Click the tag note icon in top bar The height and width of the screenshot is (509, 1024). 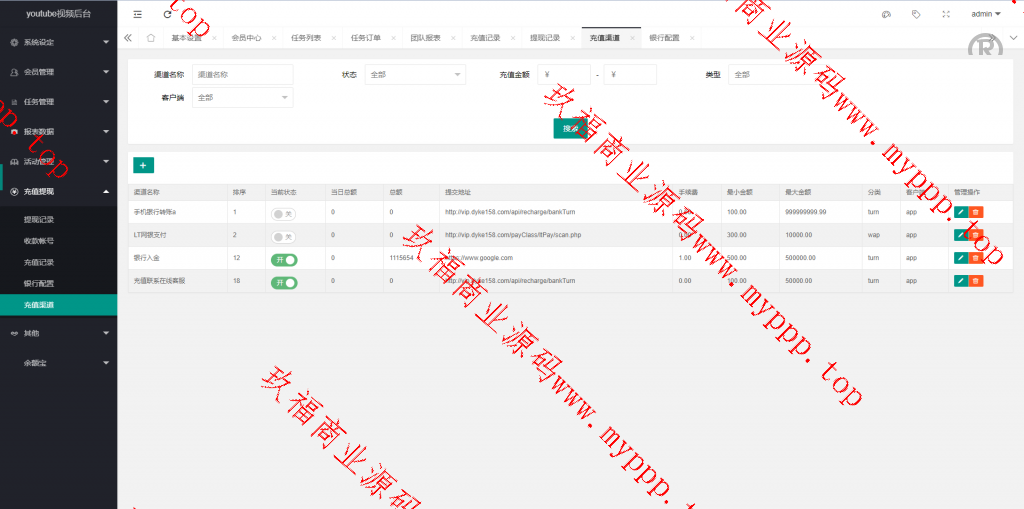pyautogui.click(x=916, y=14)
